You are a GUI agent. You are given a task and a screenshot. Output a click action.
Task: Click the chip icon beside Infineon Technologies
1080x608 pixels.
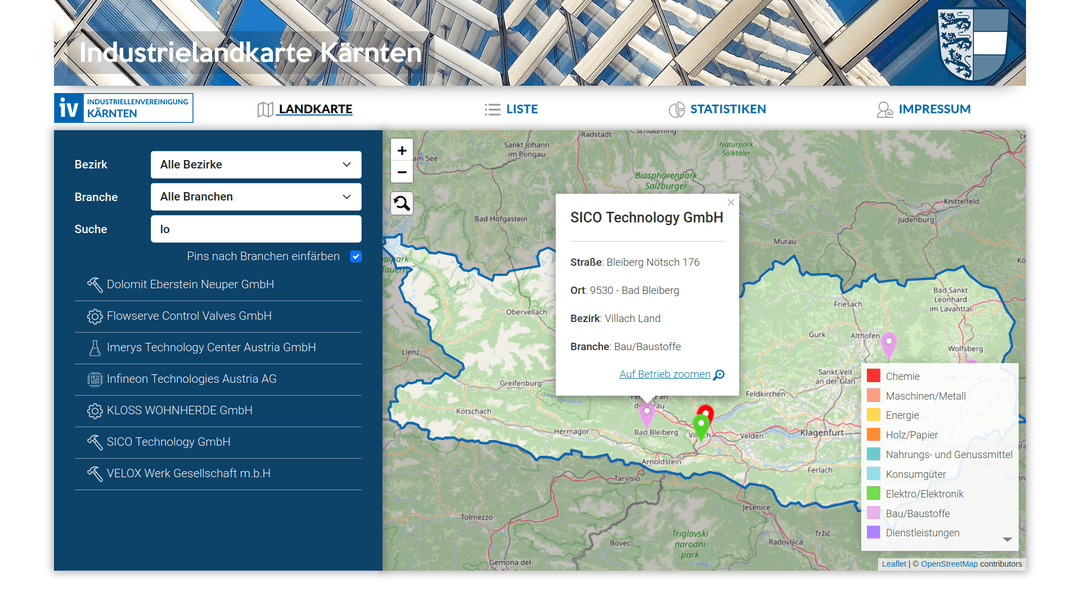[94, 379]
